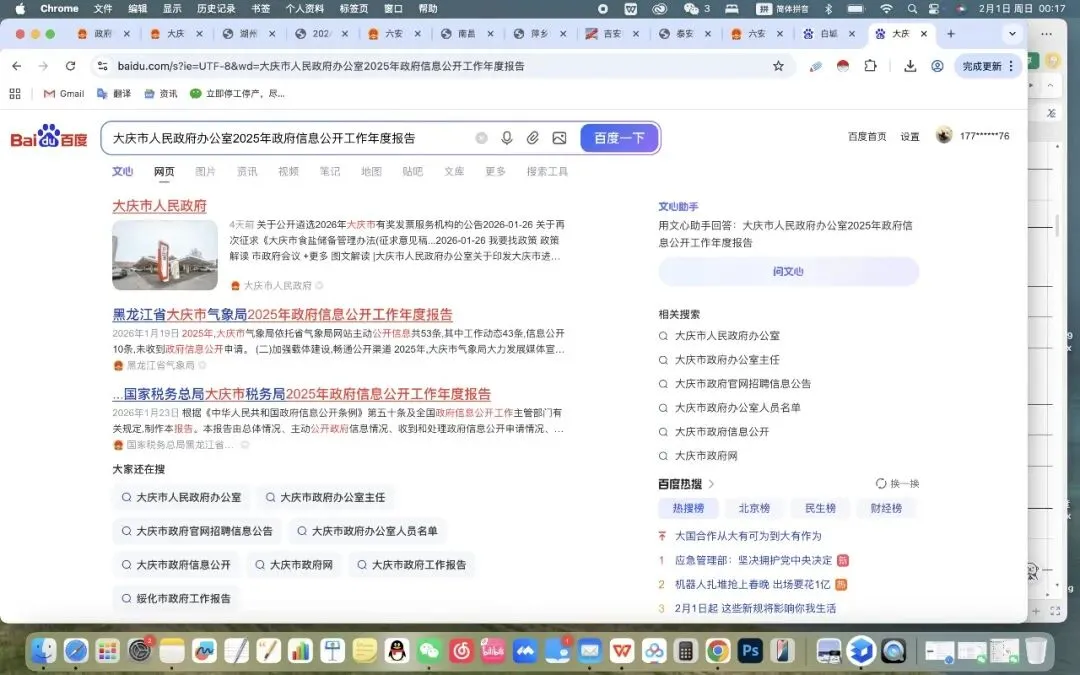Launch Photoshop from the Dock

(x=749, y=650)
